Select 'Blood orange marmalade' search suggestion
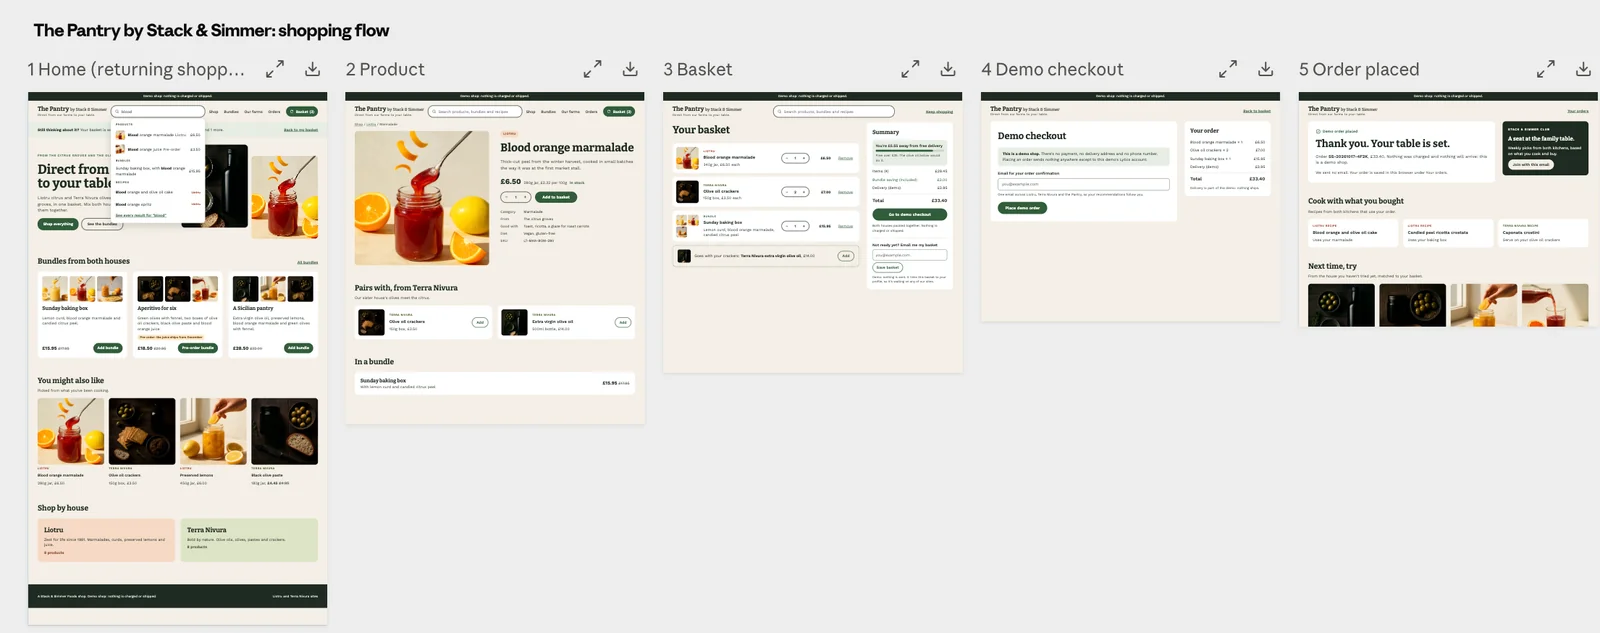Screen dimensions: 1600x633 click(x=158, y=135)
